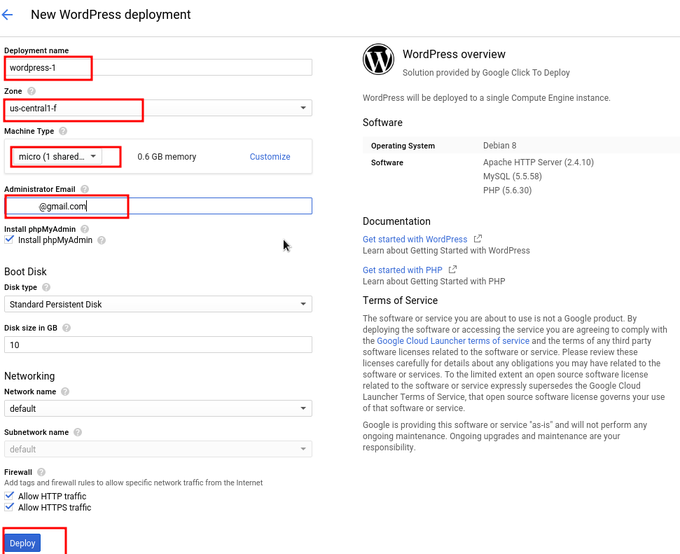Open the Machine Type help icon
The image size is (680, 554).
point(63,131)
